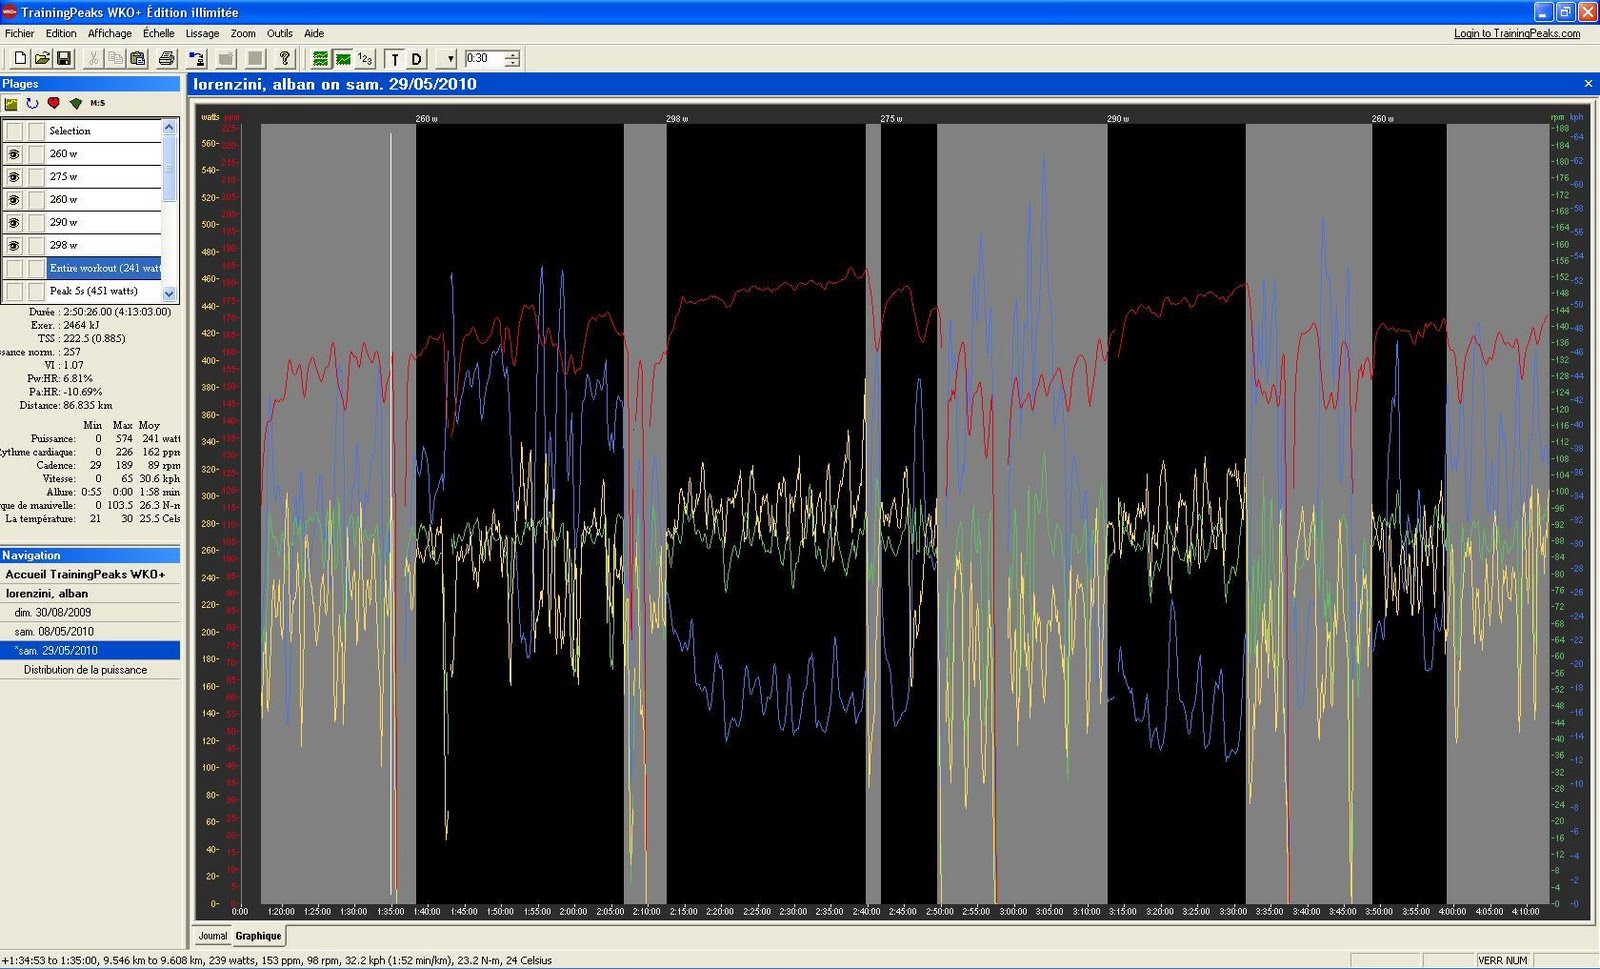
Task: Show the Peak 5s range via its eye box
Action: click(x=14, y=292)
